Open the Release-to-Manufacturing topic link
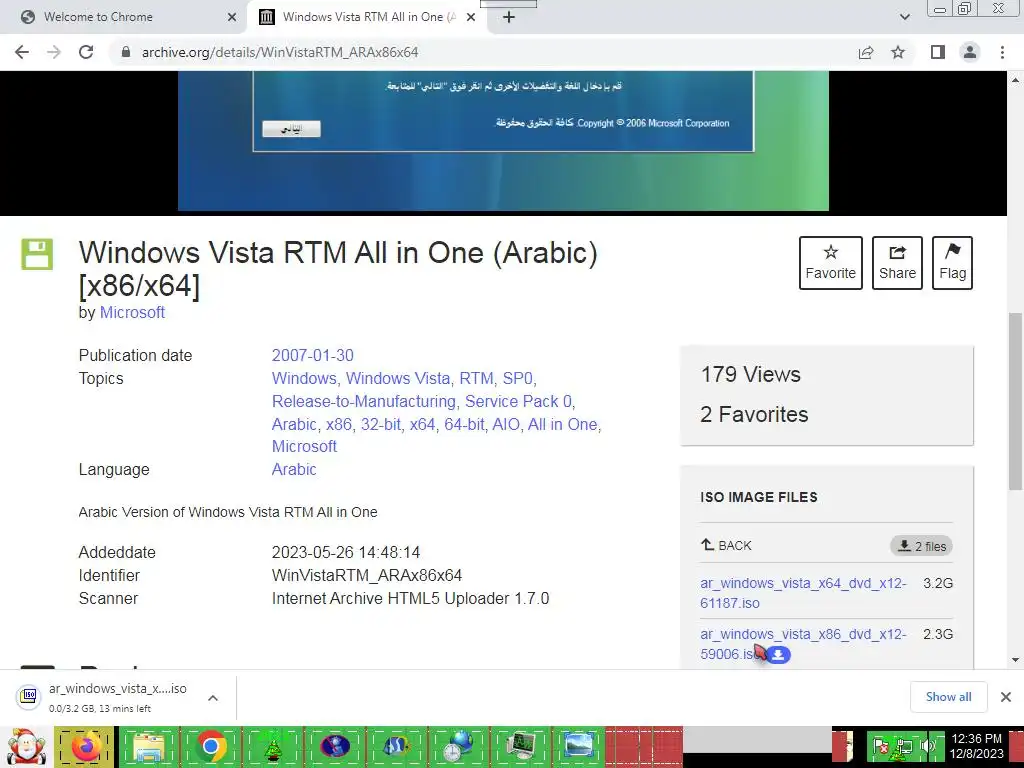Image resolution: width=1024 pixels, height=768 pixels. pyautogui.click(x=364, y=401)
